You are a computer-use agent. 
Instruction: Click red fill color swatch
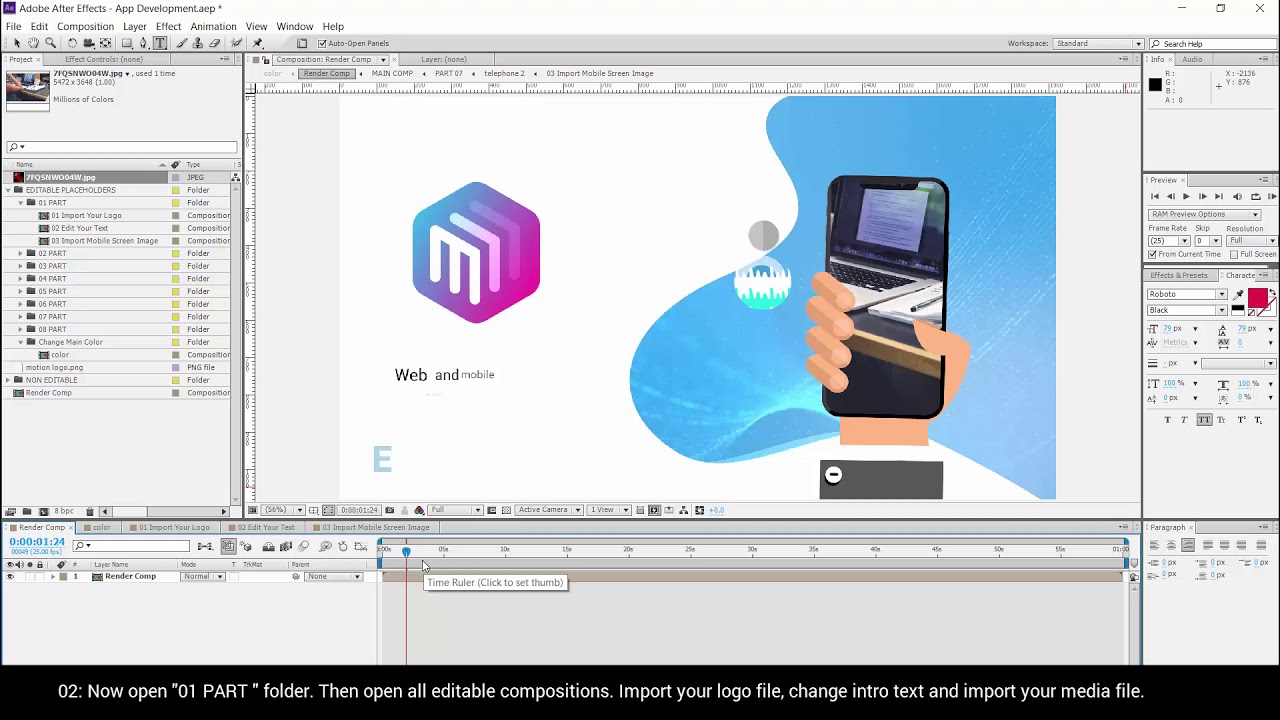click(x=1256, y=298)
